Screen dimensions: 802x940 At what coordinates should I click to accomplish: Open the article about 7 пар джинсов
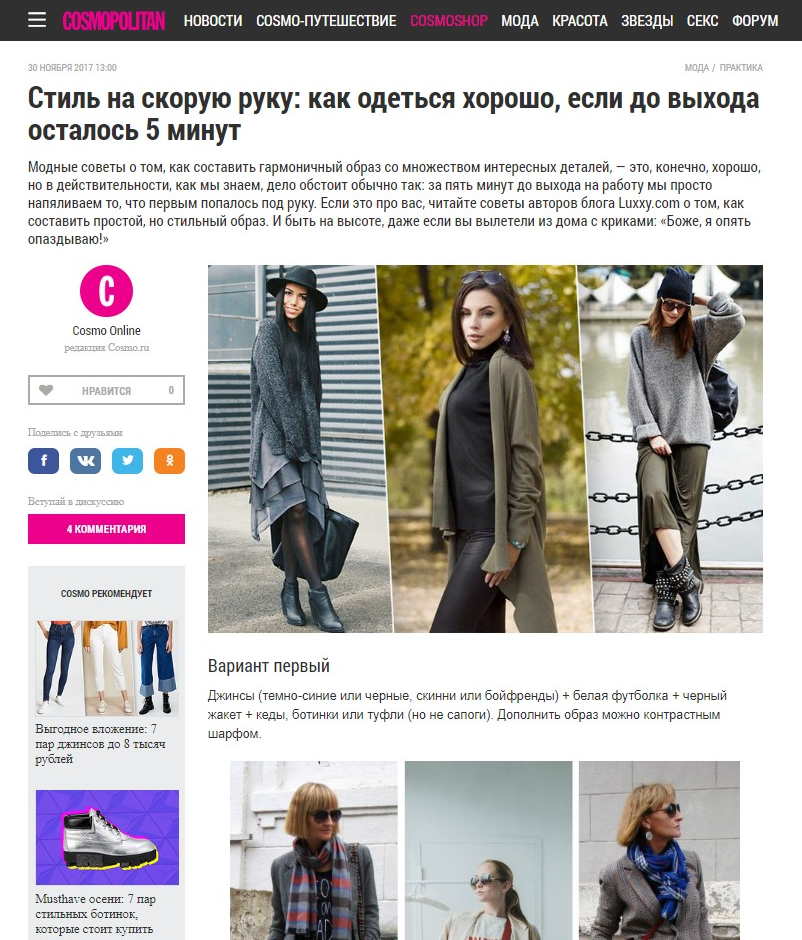(x=100, y=744)
